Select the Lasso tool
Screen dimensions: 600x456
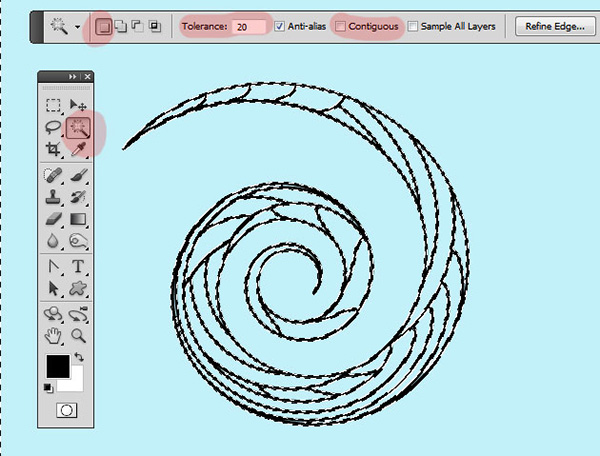point(53,127)
